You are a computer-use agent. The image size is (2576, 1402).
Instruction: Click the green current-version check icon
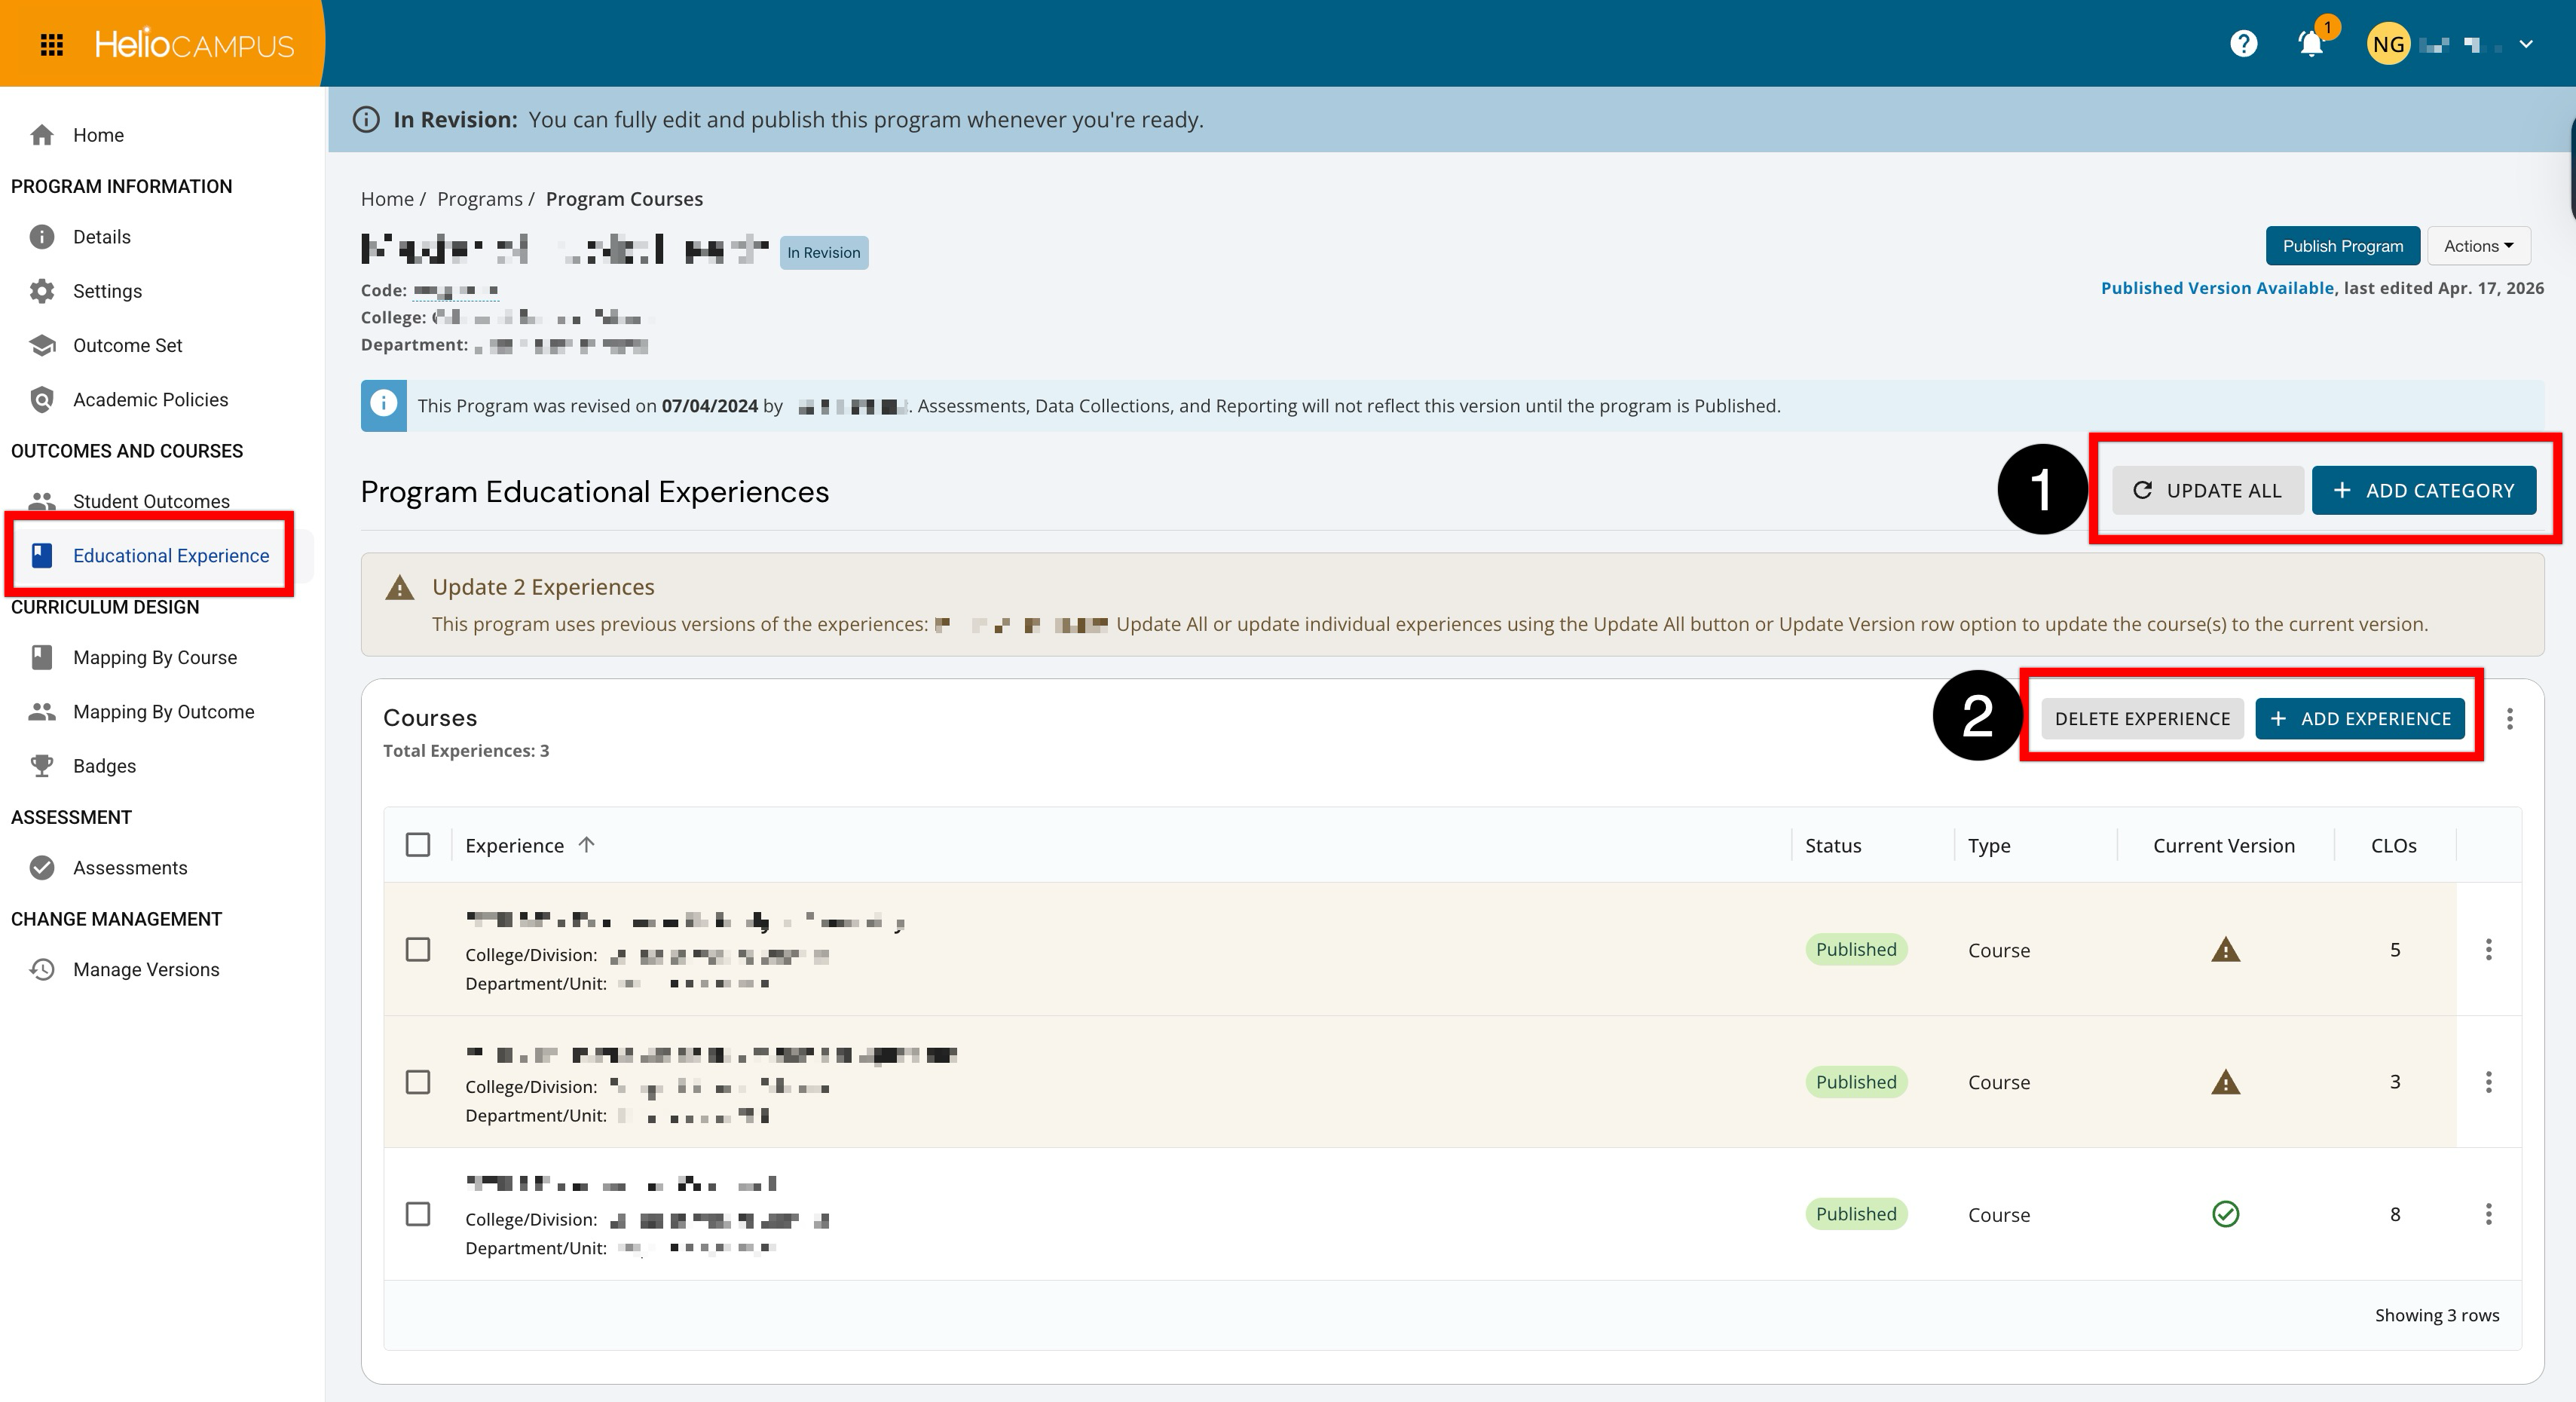(2225, 1214)
